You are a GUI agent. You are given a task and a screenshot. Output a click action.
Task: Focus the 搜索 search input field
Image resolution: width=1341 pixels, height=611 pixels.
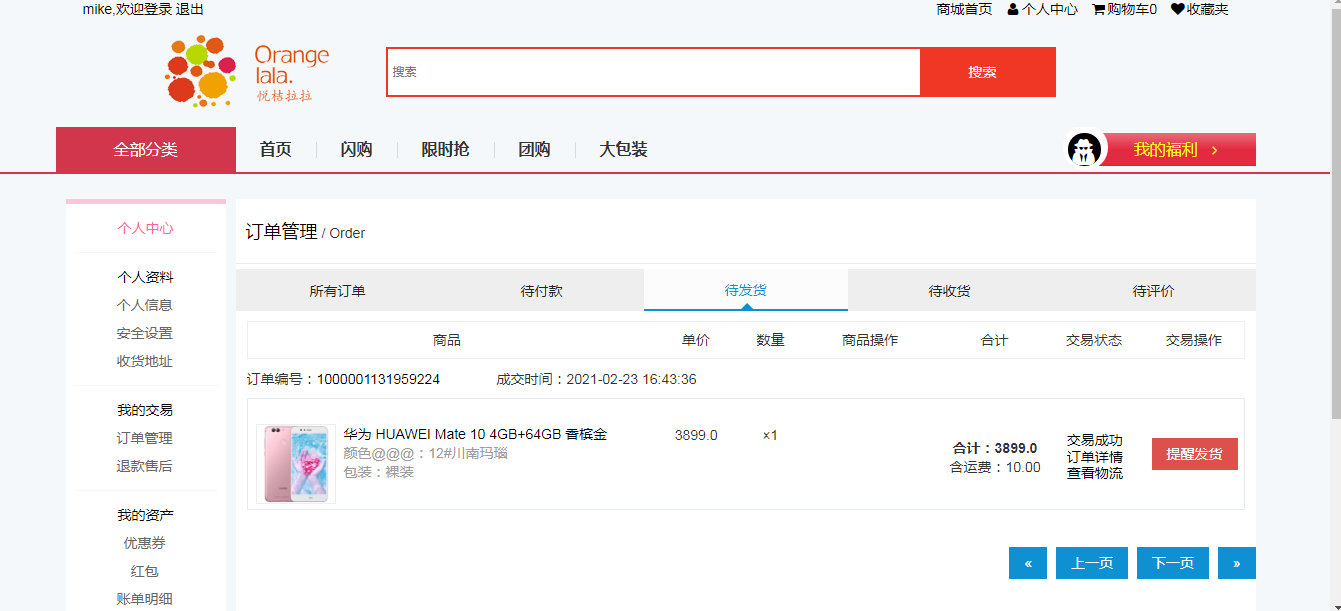pos(653,72)
